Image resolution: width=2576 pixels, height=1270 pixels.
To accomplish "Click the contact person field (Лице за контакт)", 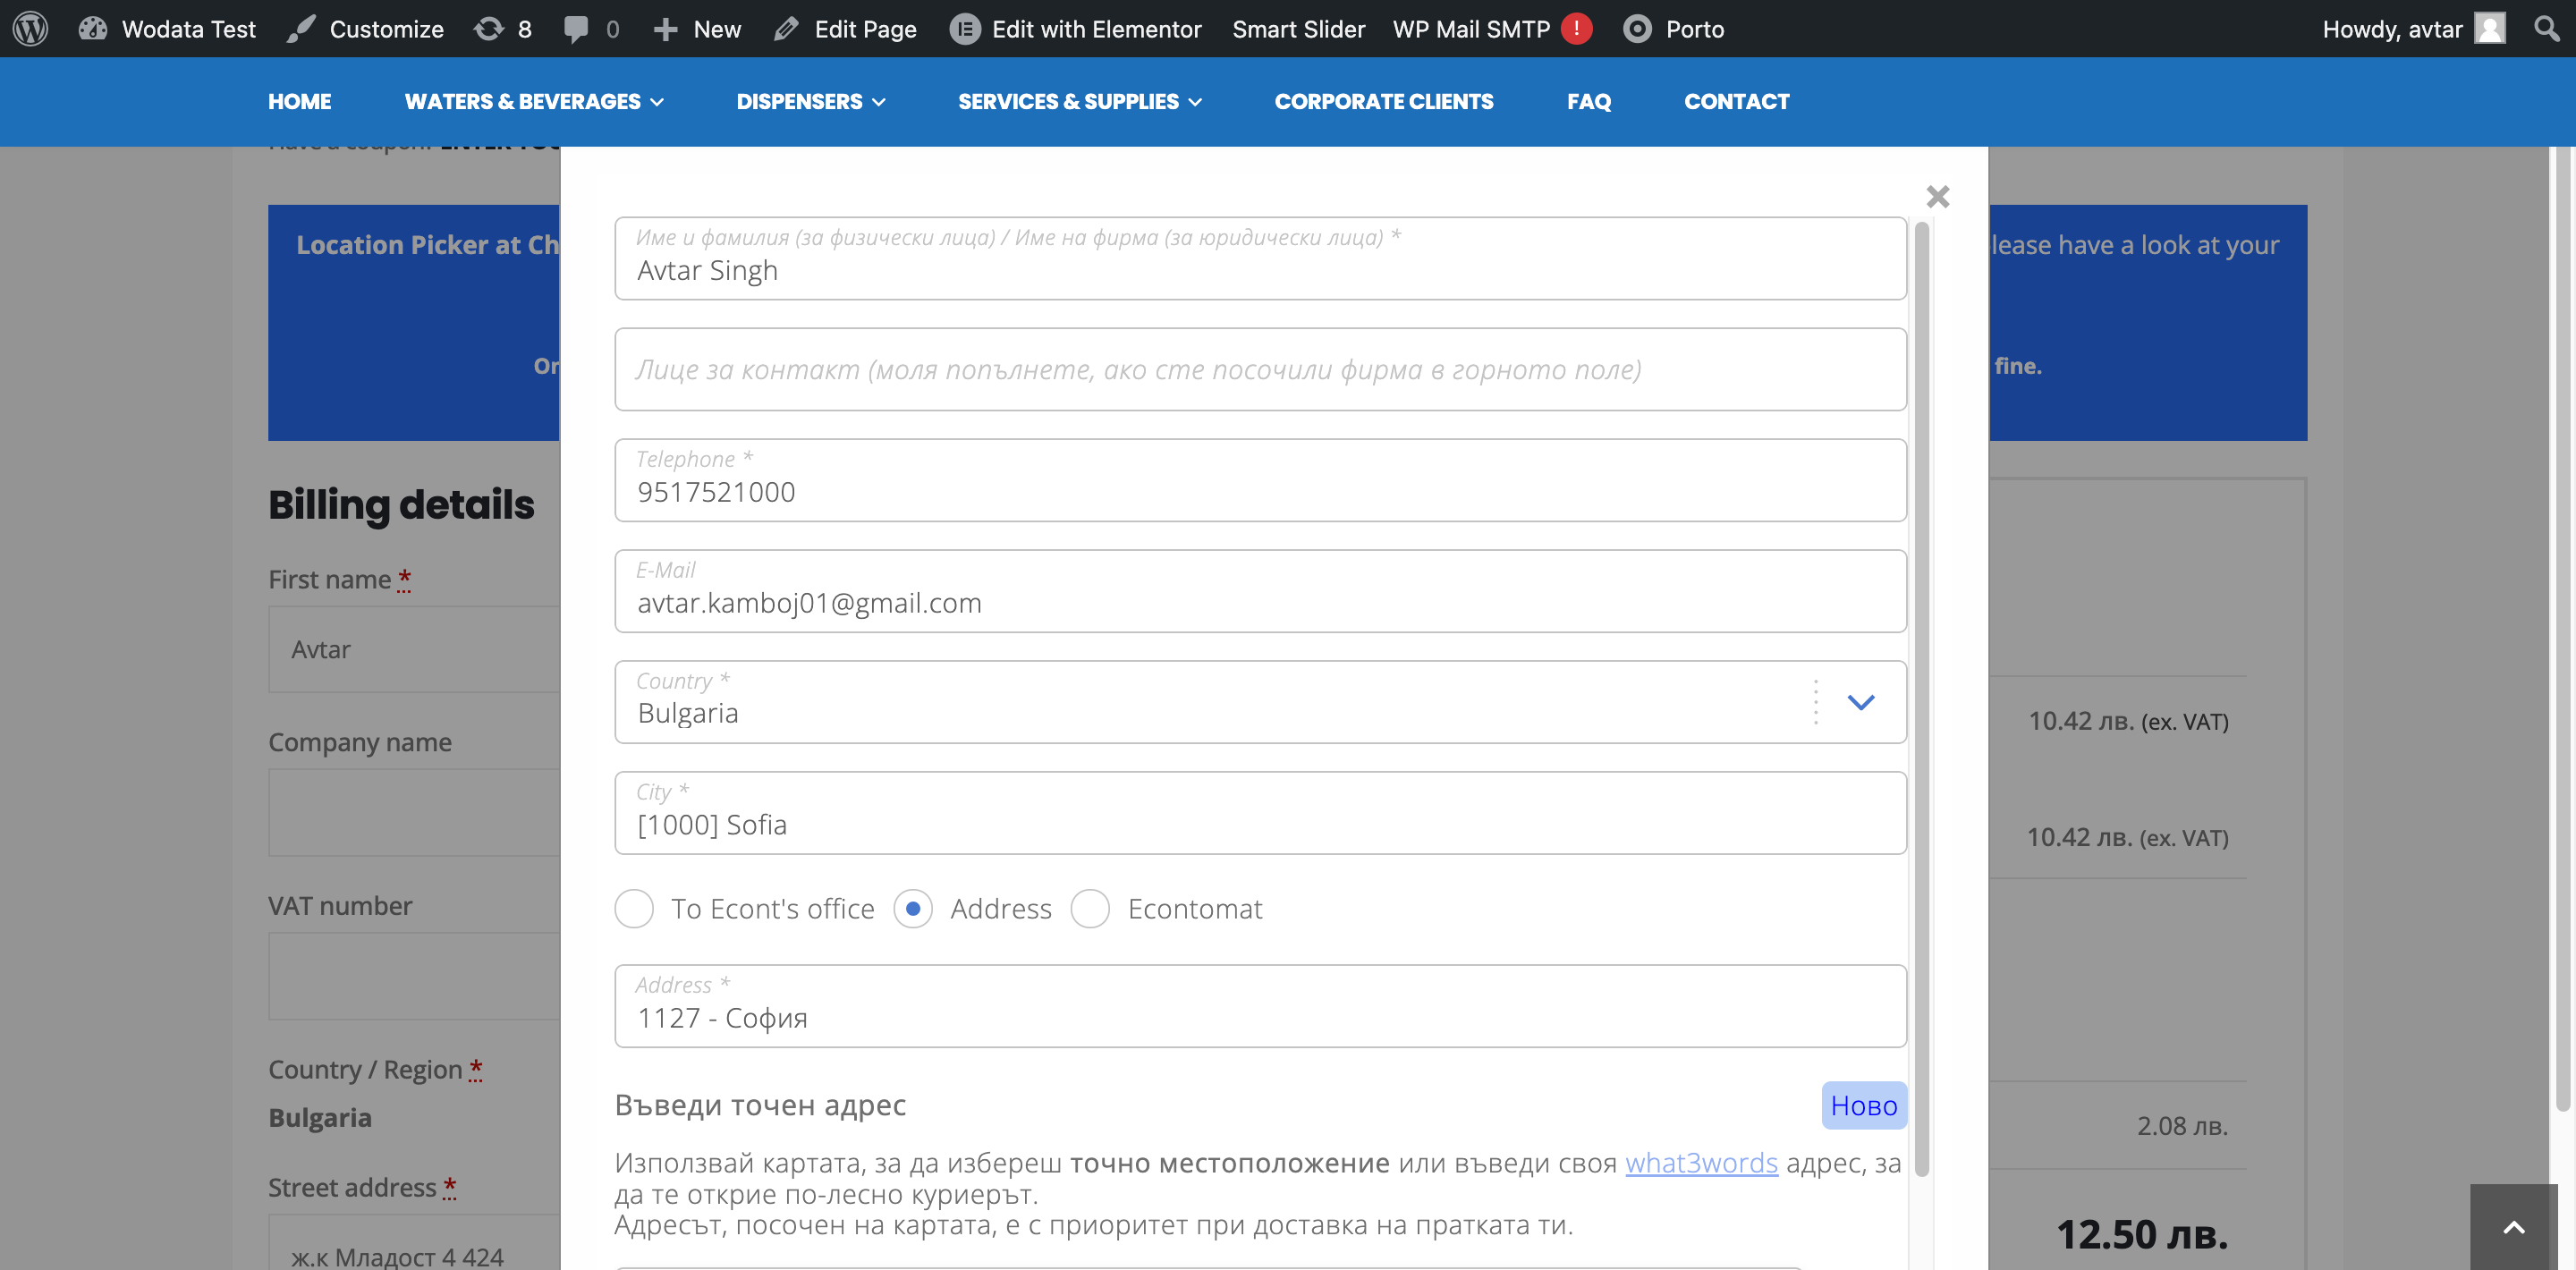I will pos(1260,369).
